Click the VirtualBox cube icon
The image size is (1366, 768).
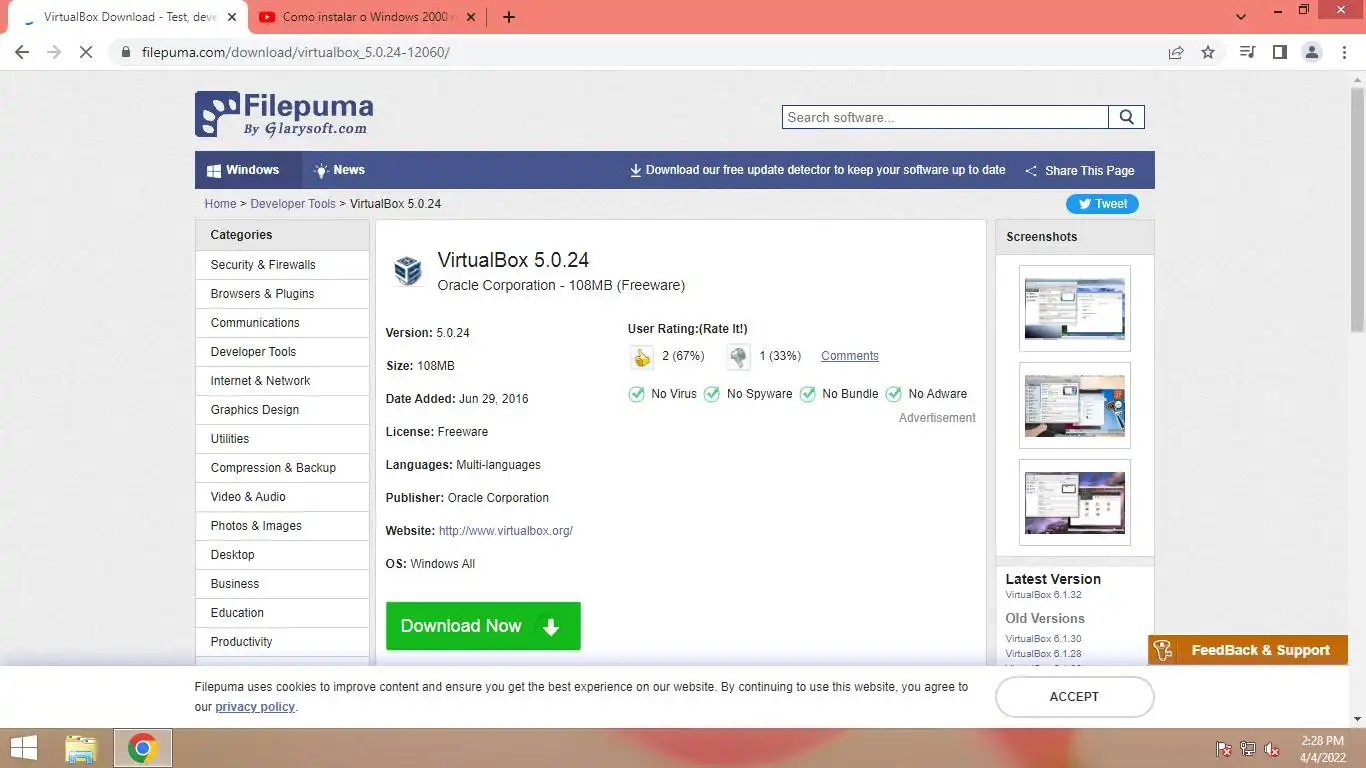407,270
